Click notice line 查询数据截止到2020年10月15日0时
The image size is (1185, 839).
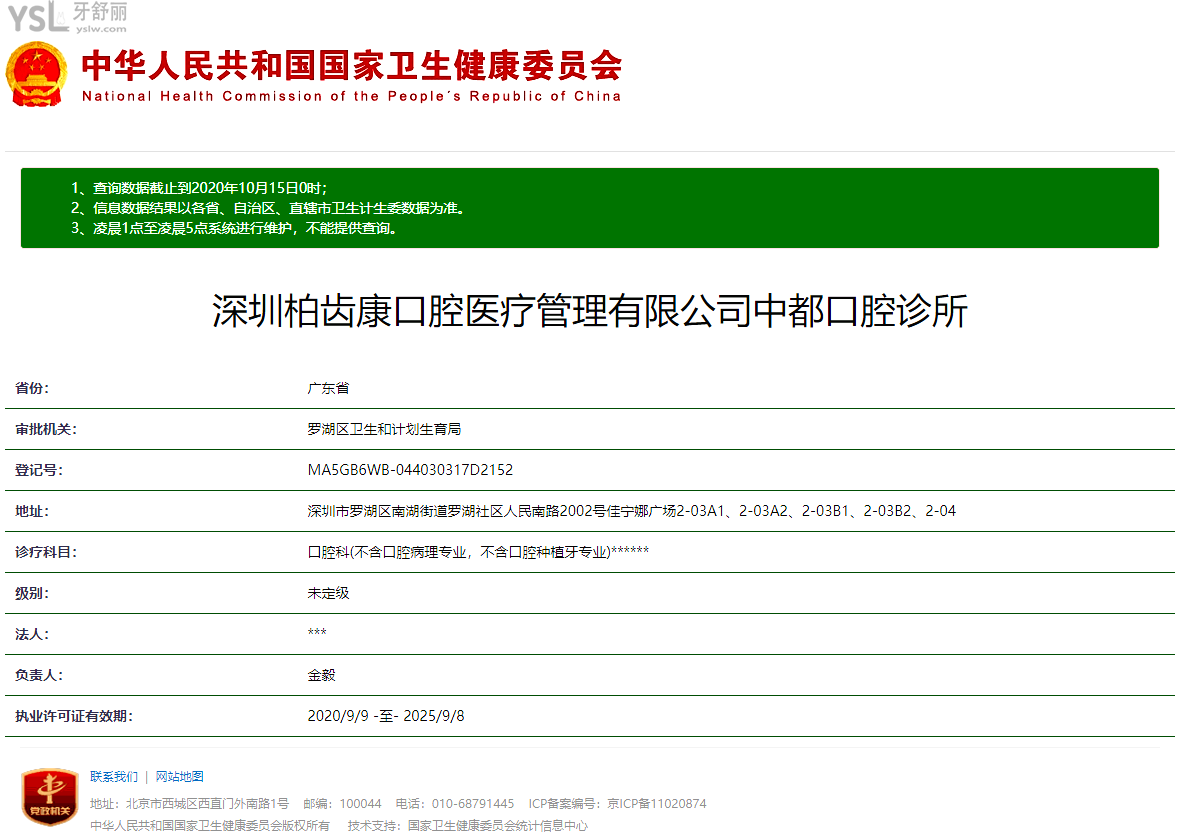200,188
